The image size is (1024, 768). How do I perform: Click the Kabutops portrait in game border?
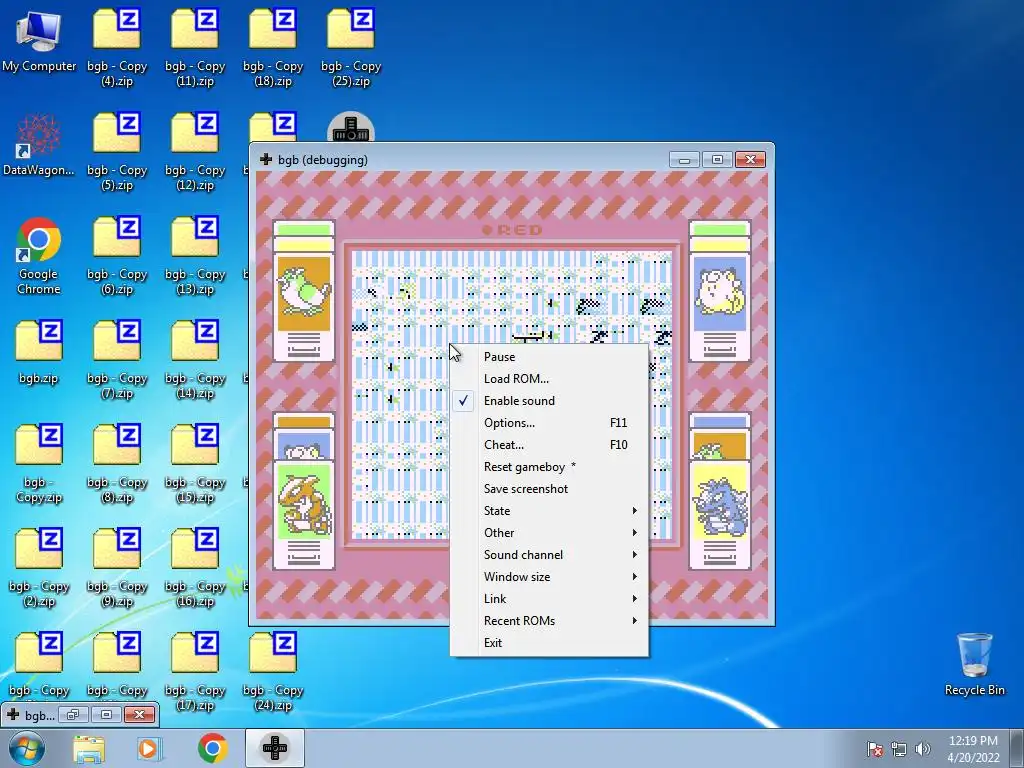point(304,502)
